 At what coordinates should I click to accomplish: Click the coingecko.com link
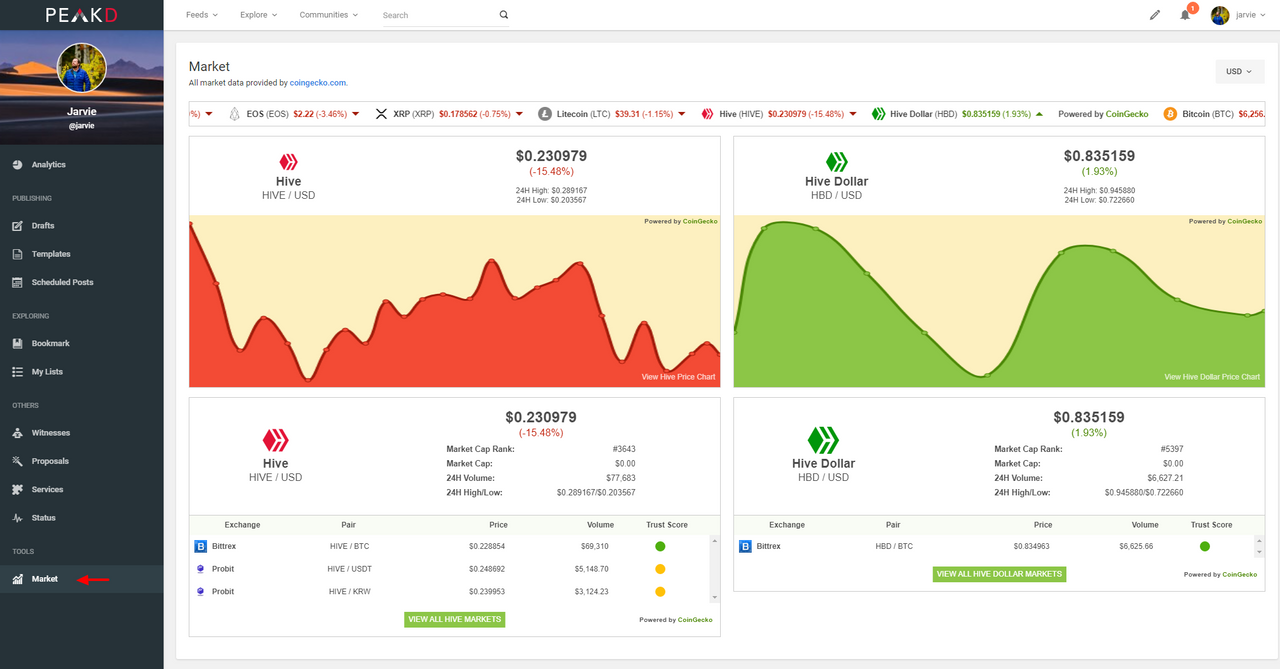tap(318, 83)
